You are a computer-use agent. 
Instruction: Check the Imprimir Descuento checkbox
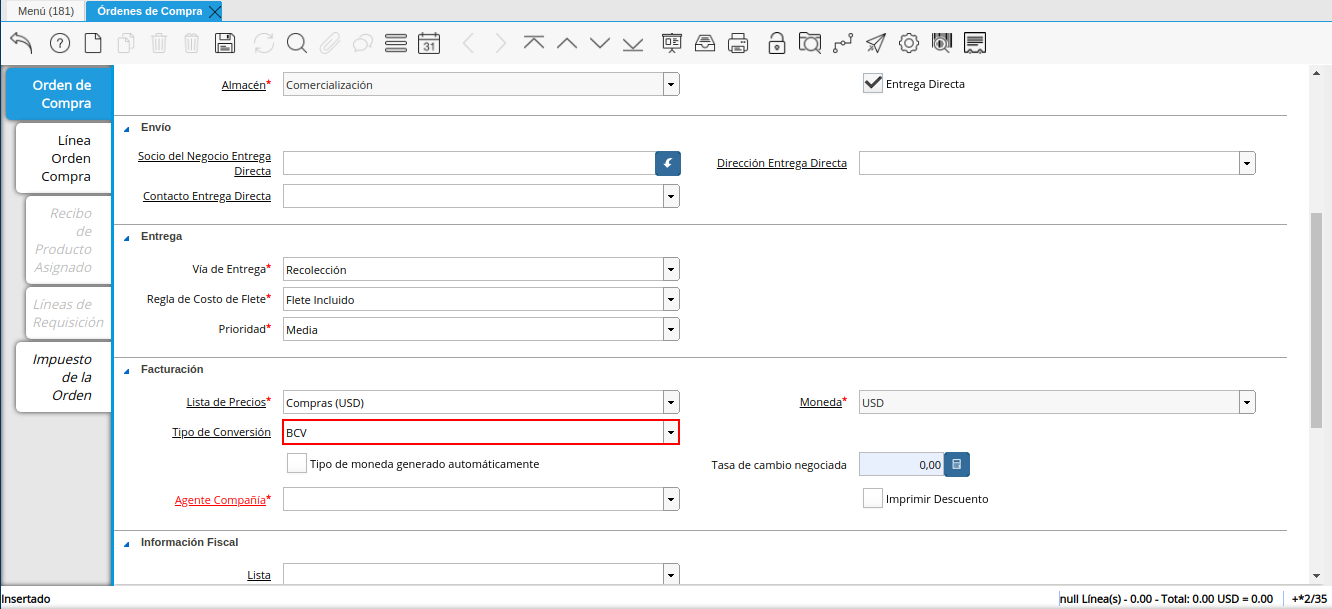coord(872,498)
